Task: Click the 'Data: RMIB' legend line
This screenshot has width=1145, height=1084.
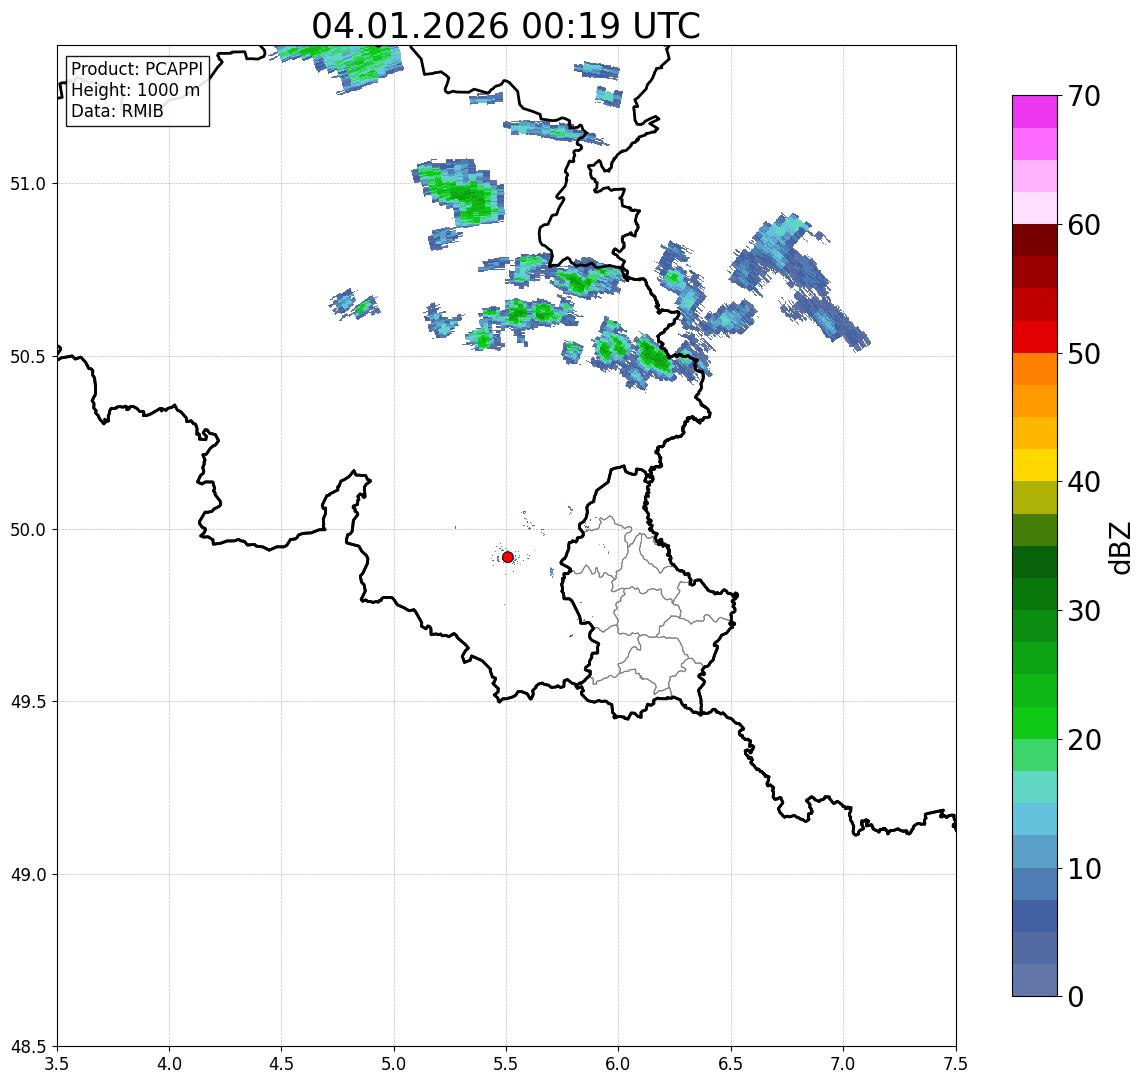Action: coord(117,111)
